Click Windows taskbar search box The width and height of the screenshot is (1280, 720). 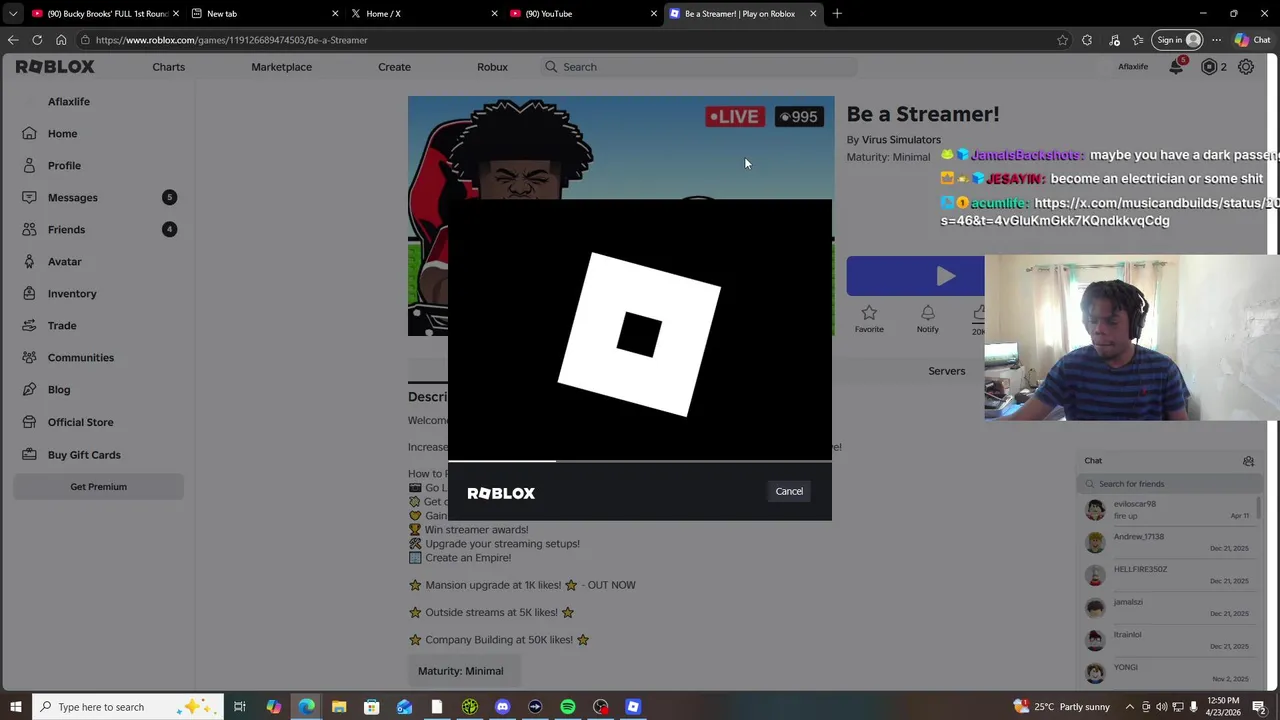pyautogui.click(x=128, y=707)
